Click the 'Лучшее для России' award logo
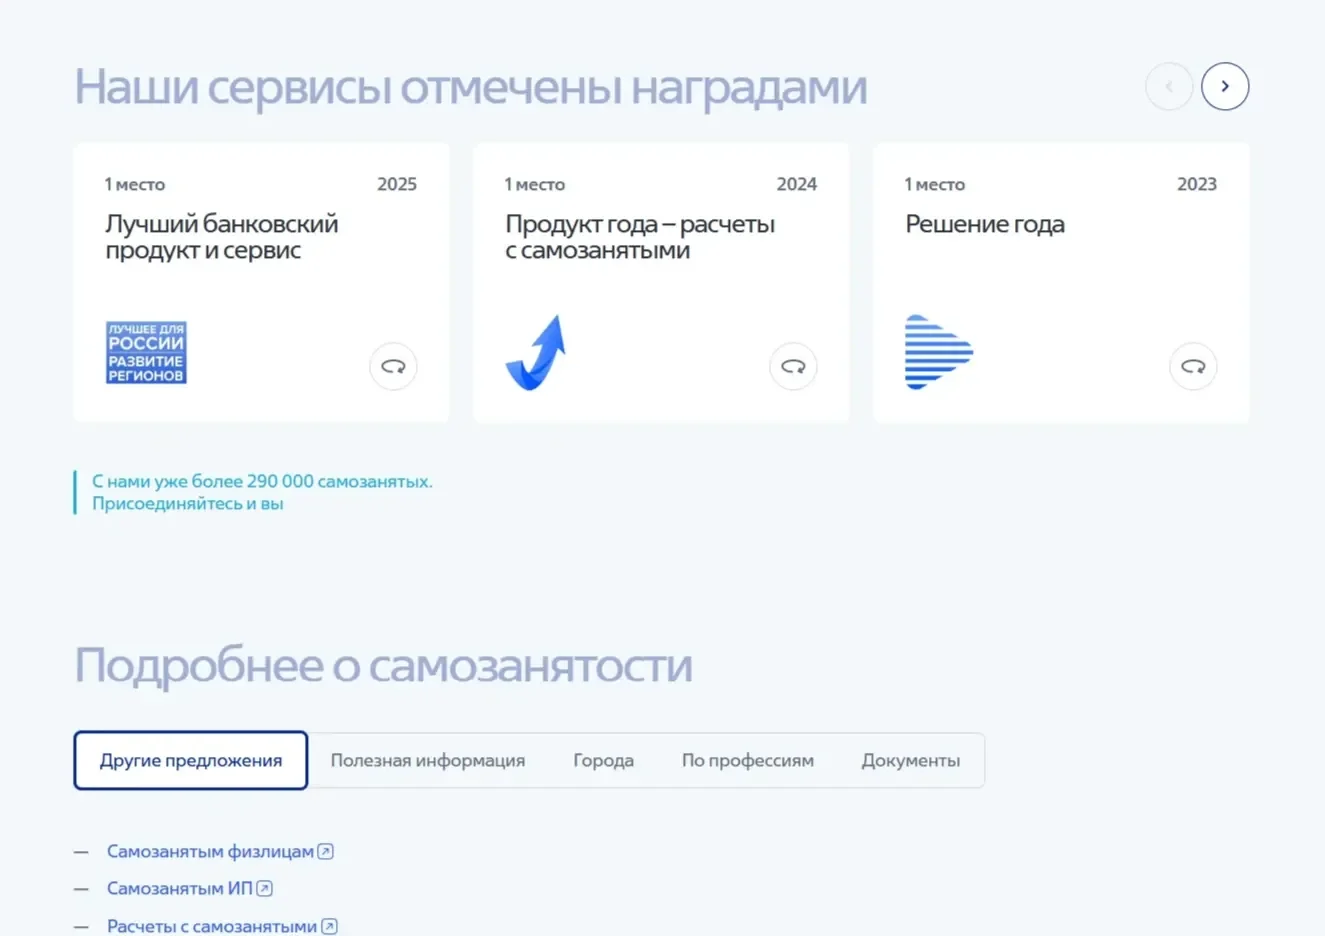The width and height of the screenshot is (1325, 936). (x=146, y=352)
